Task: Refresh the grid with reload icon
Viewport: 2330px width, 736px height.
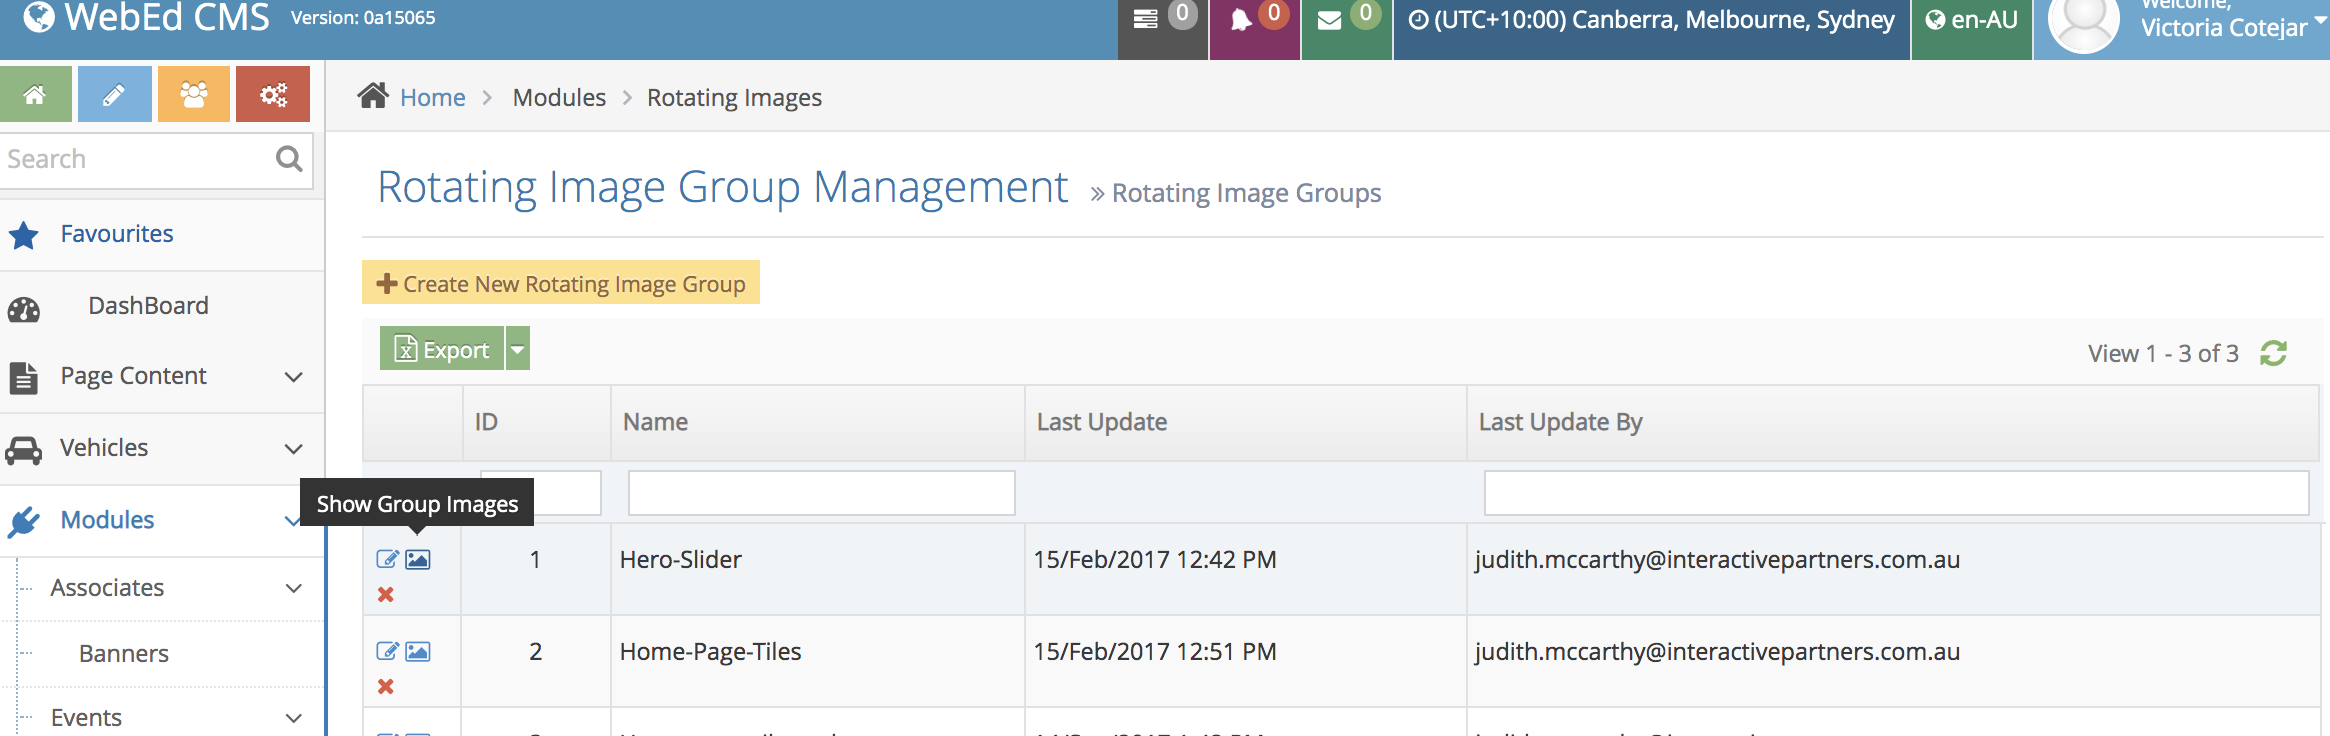Action: (x=2273, y=353)
